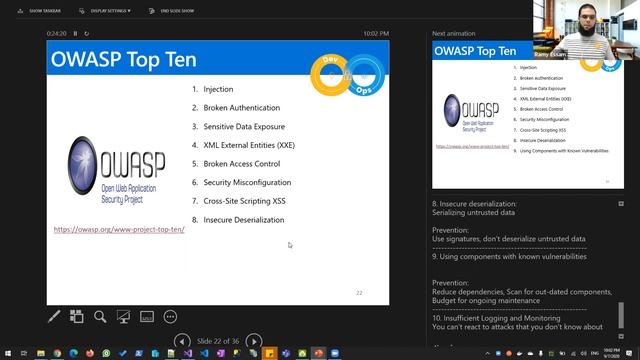The height and width of the screenshot is (360, 640).
Task: Click Insecure Deserialization on main slide
Action: point(244,220)
